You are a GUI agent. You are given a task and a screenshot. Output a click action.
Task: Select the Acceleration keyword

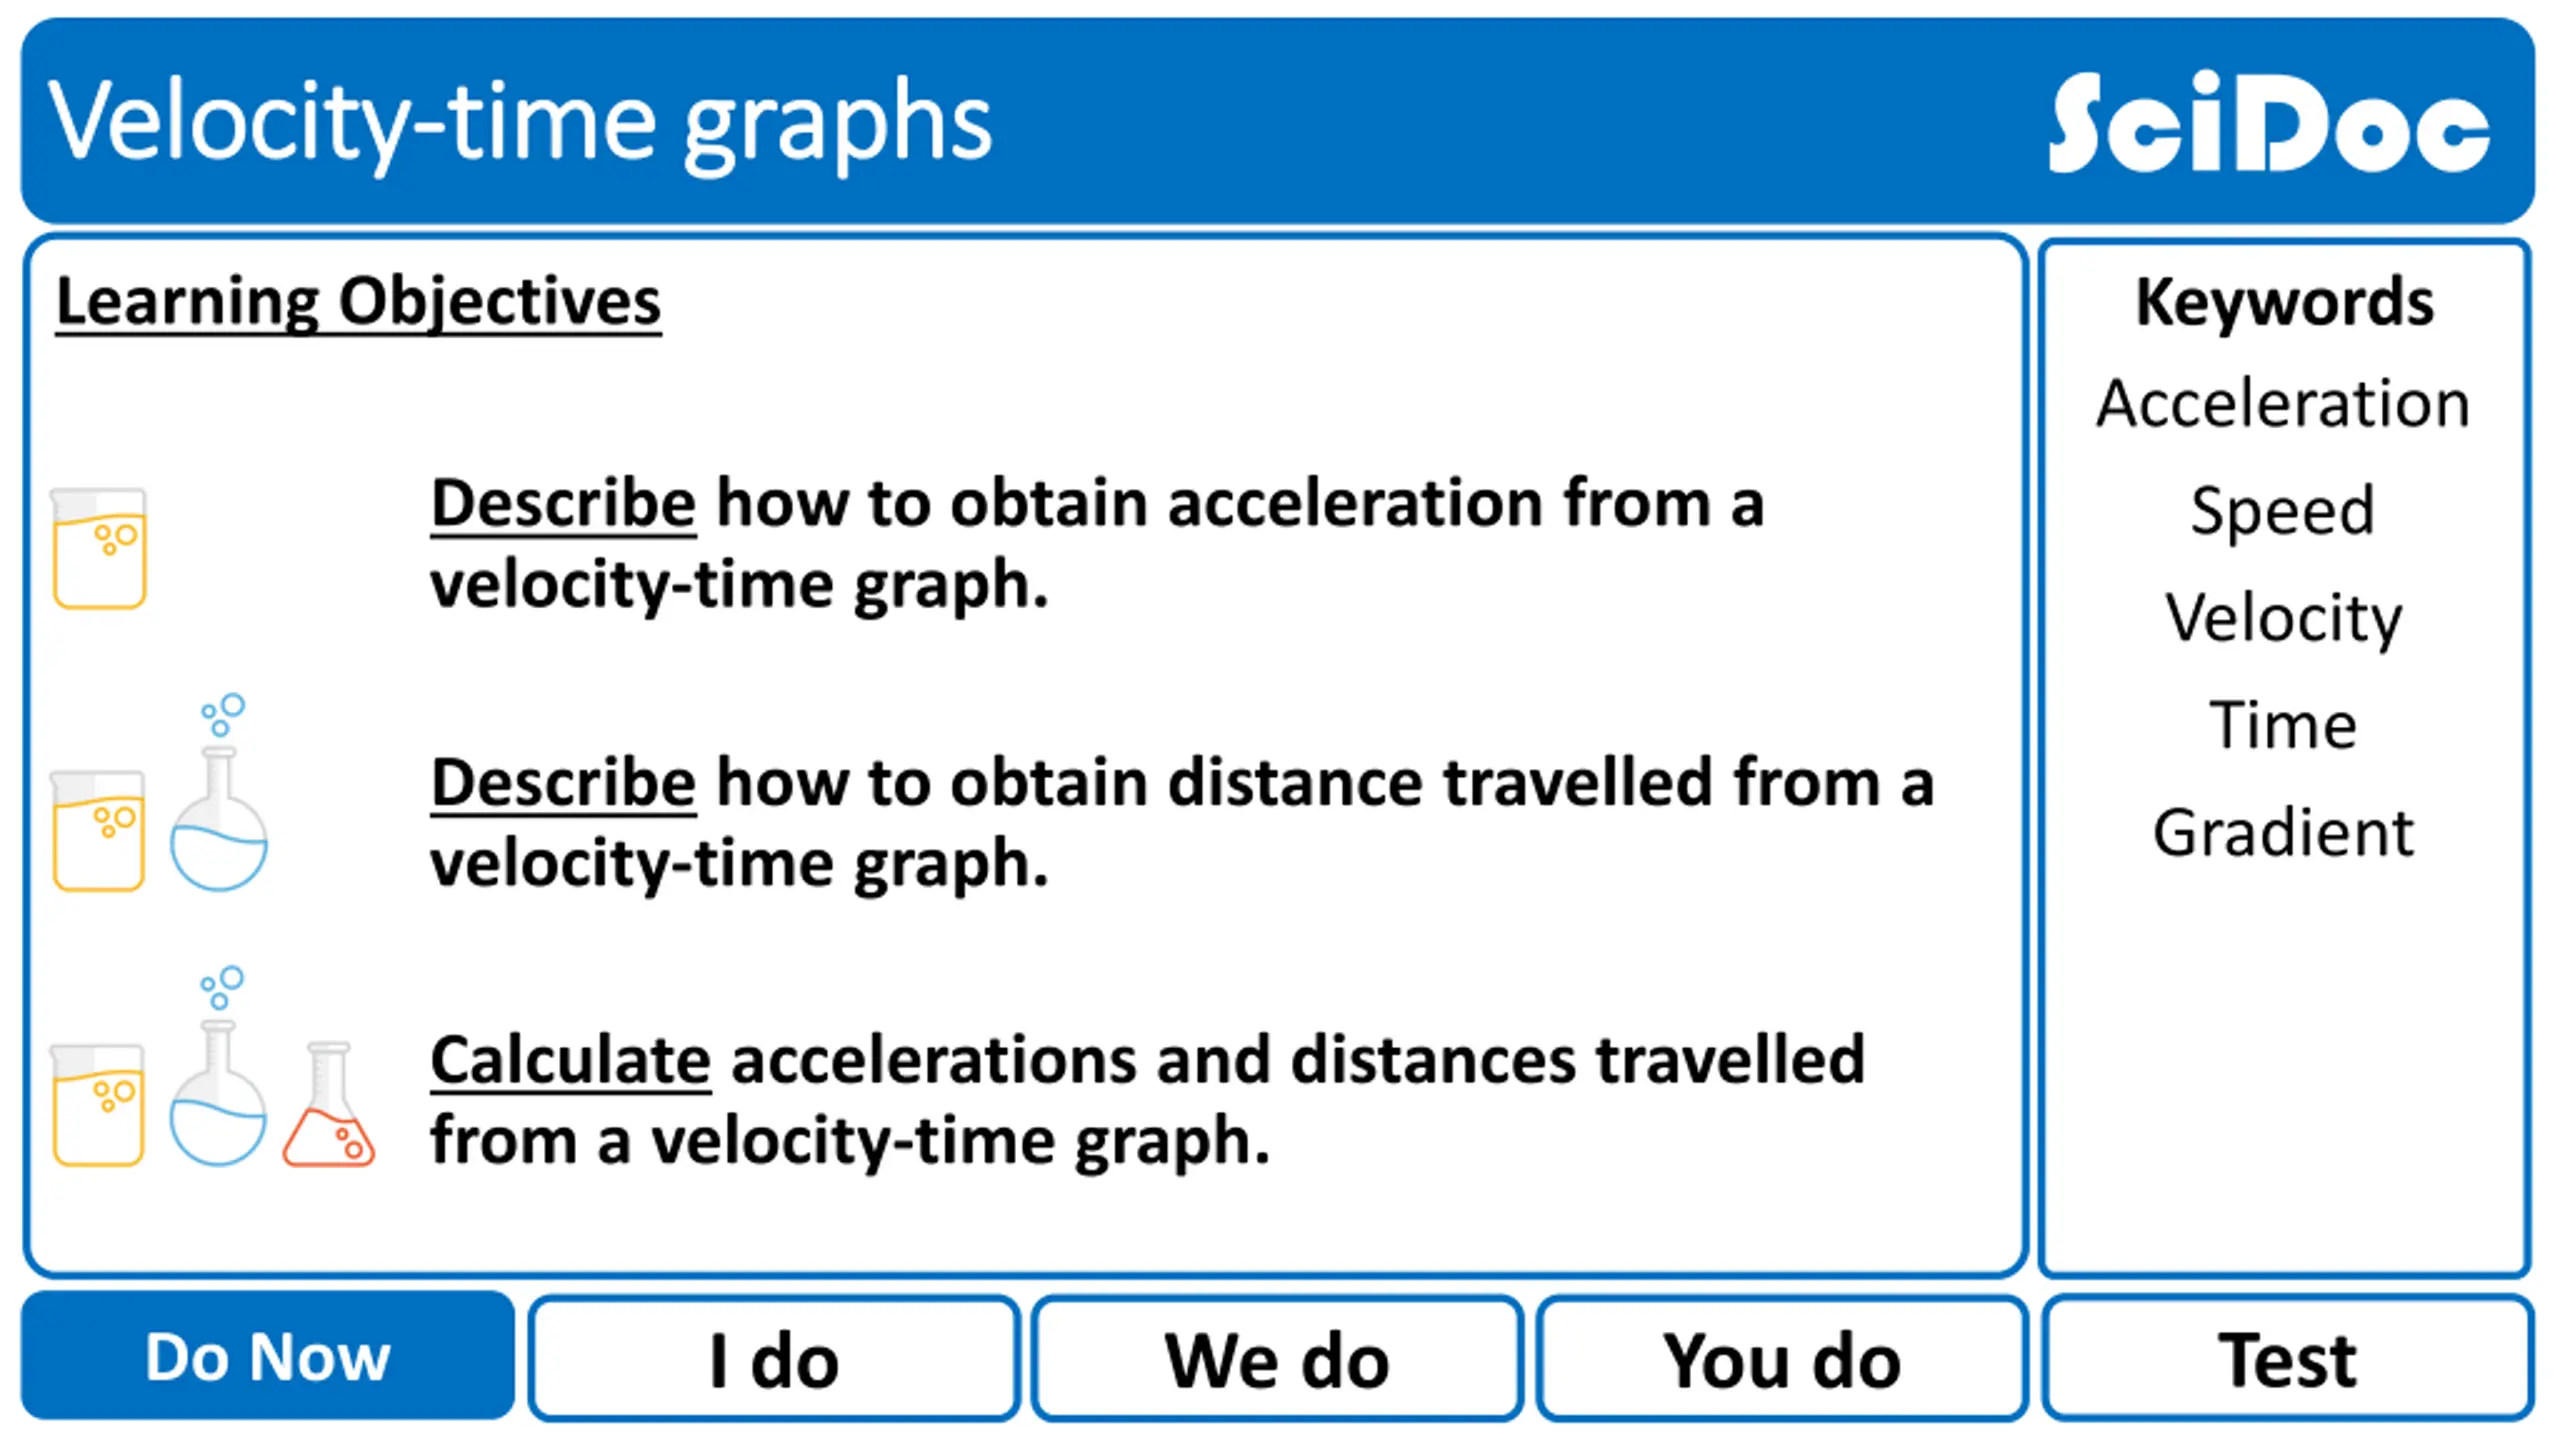click(2284, 403)
